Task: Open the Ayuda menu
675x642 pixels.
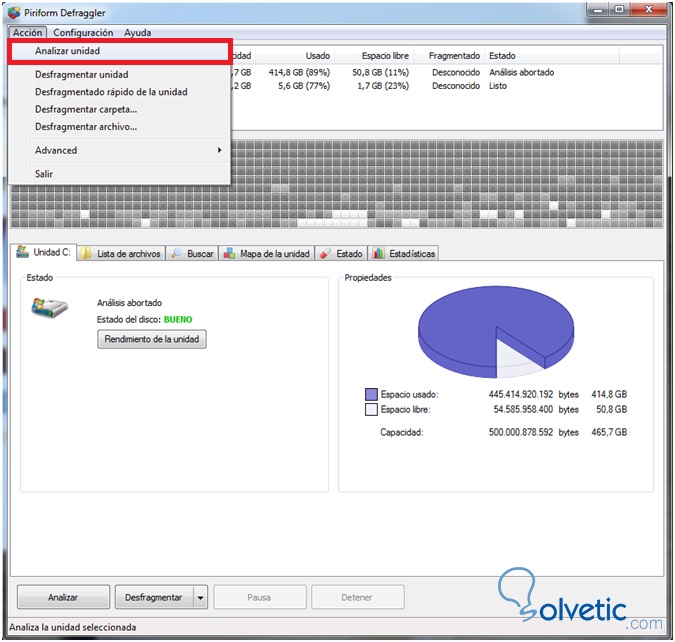Action: click(138, 32)
